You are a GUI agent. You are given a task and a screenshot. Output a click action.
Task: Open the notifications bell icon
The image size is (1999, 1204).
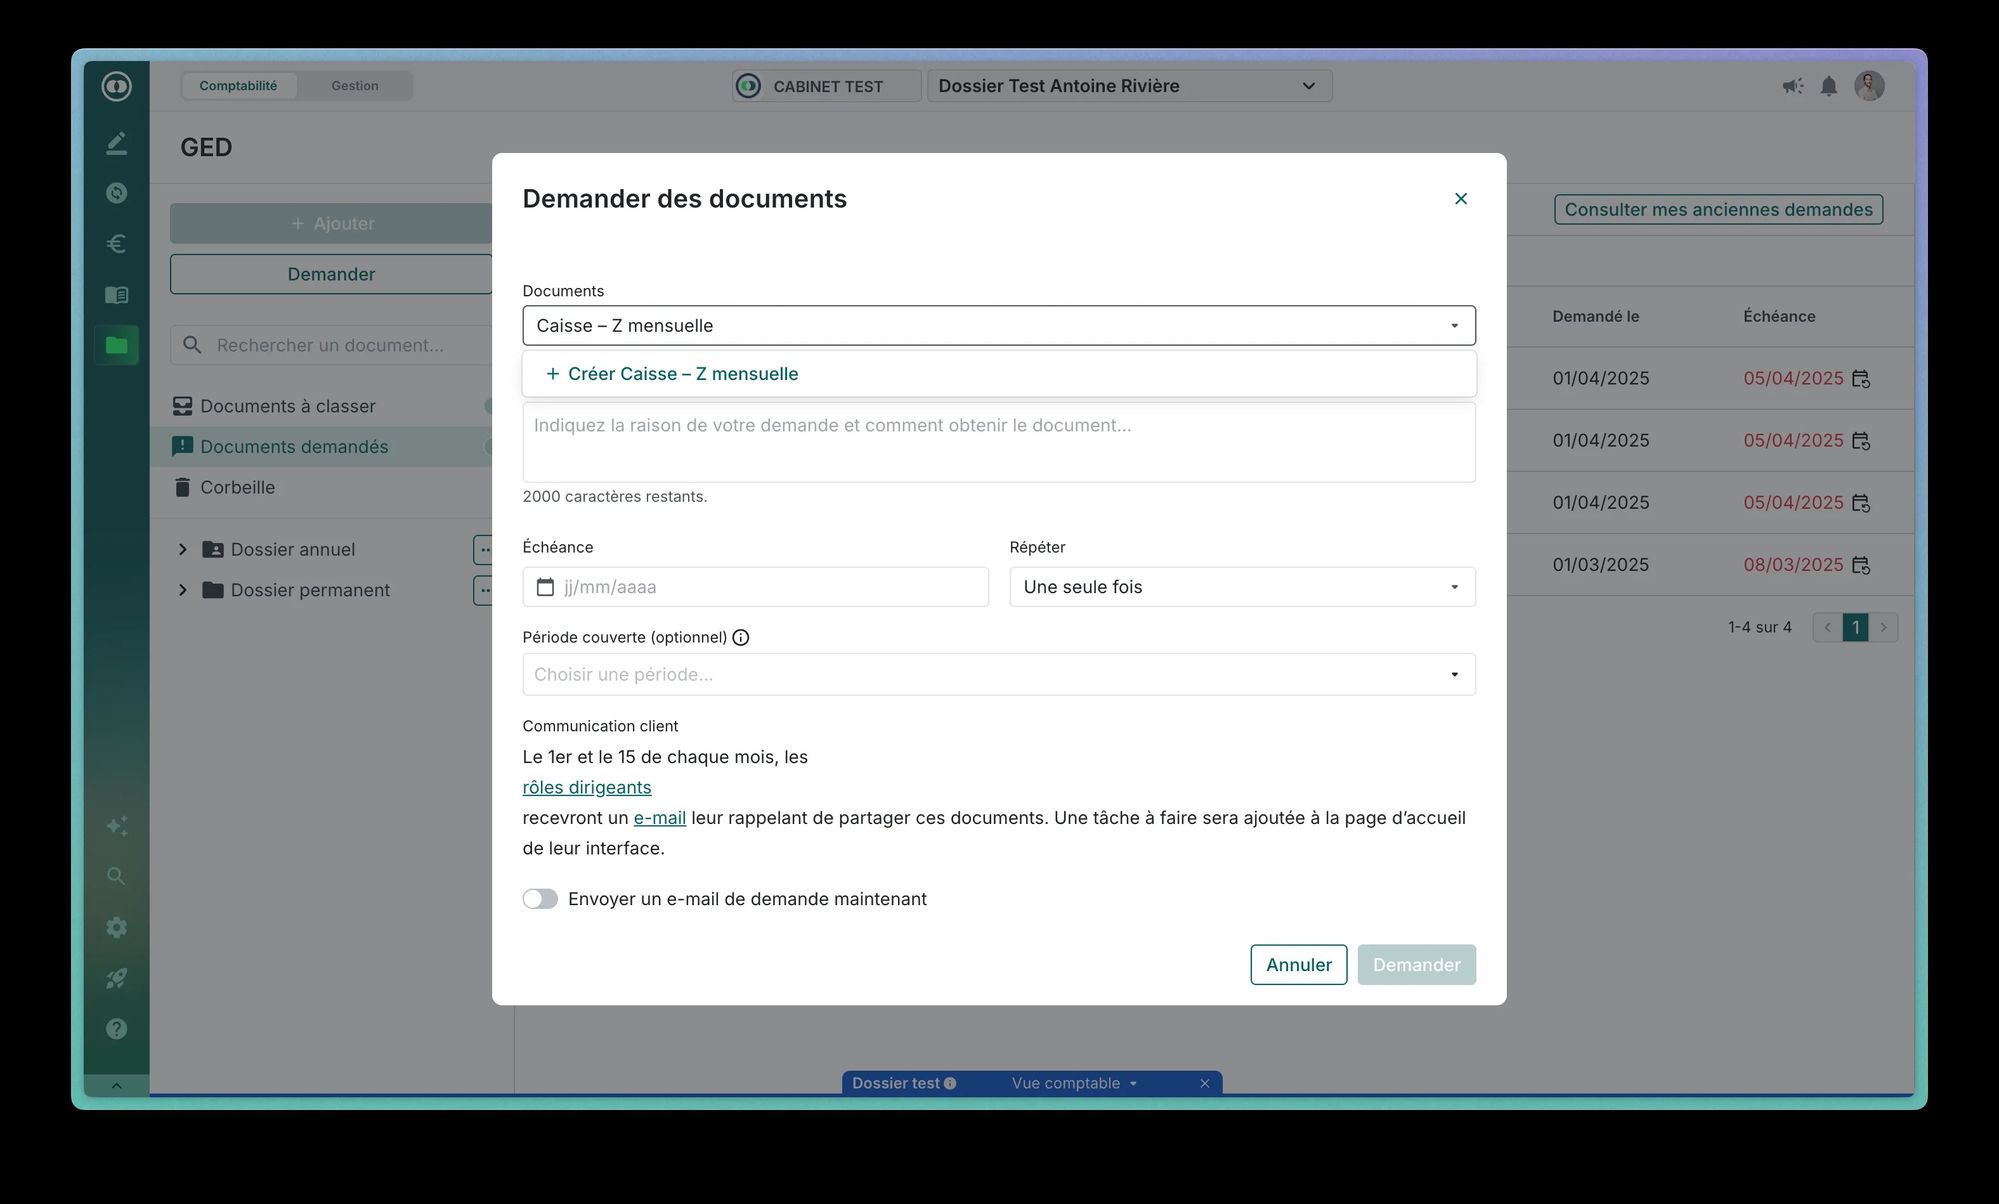click(1828, 86)
